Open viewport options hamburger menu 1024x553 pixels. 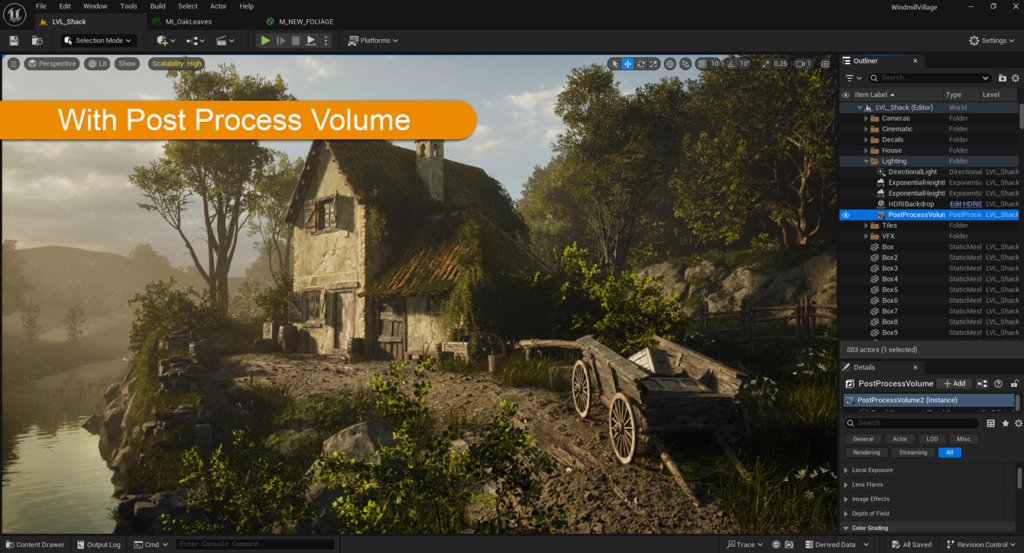[x=13, y=63]
